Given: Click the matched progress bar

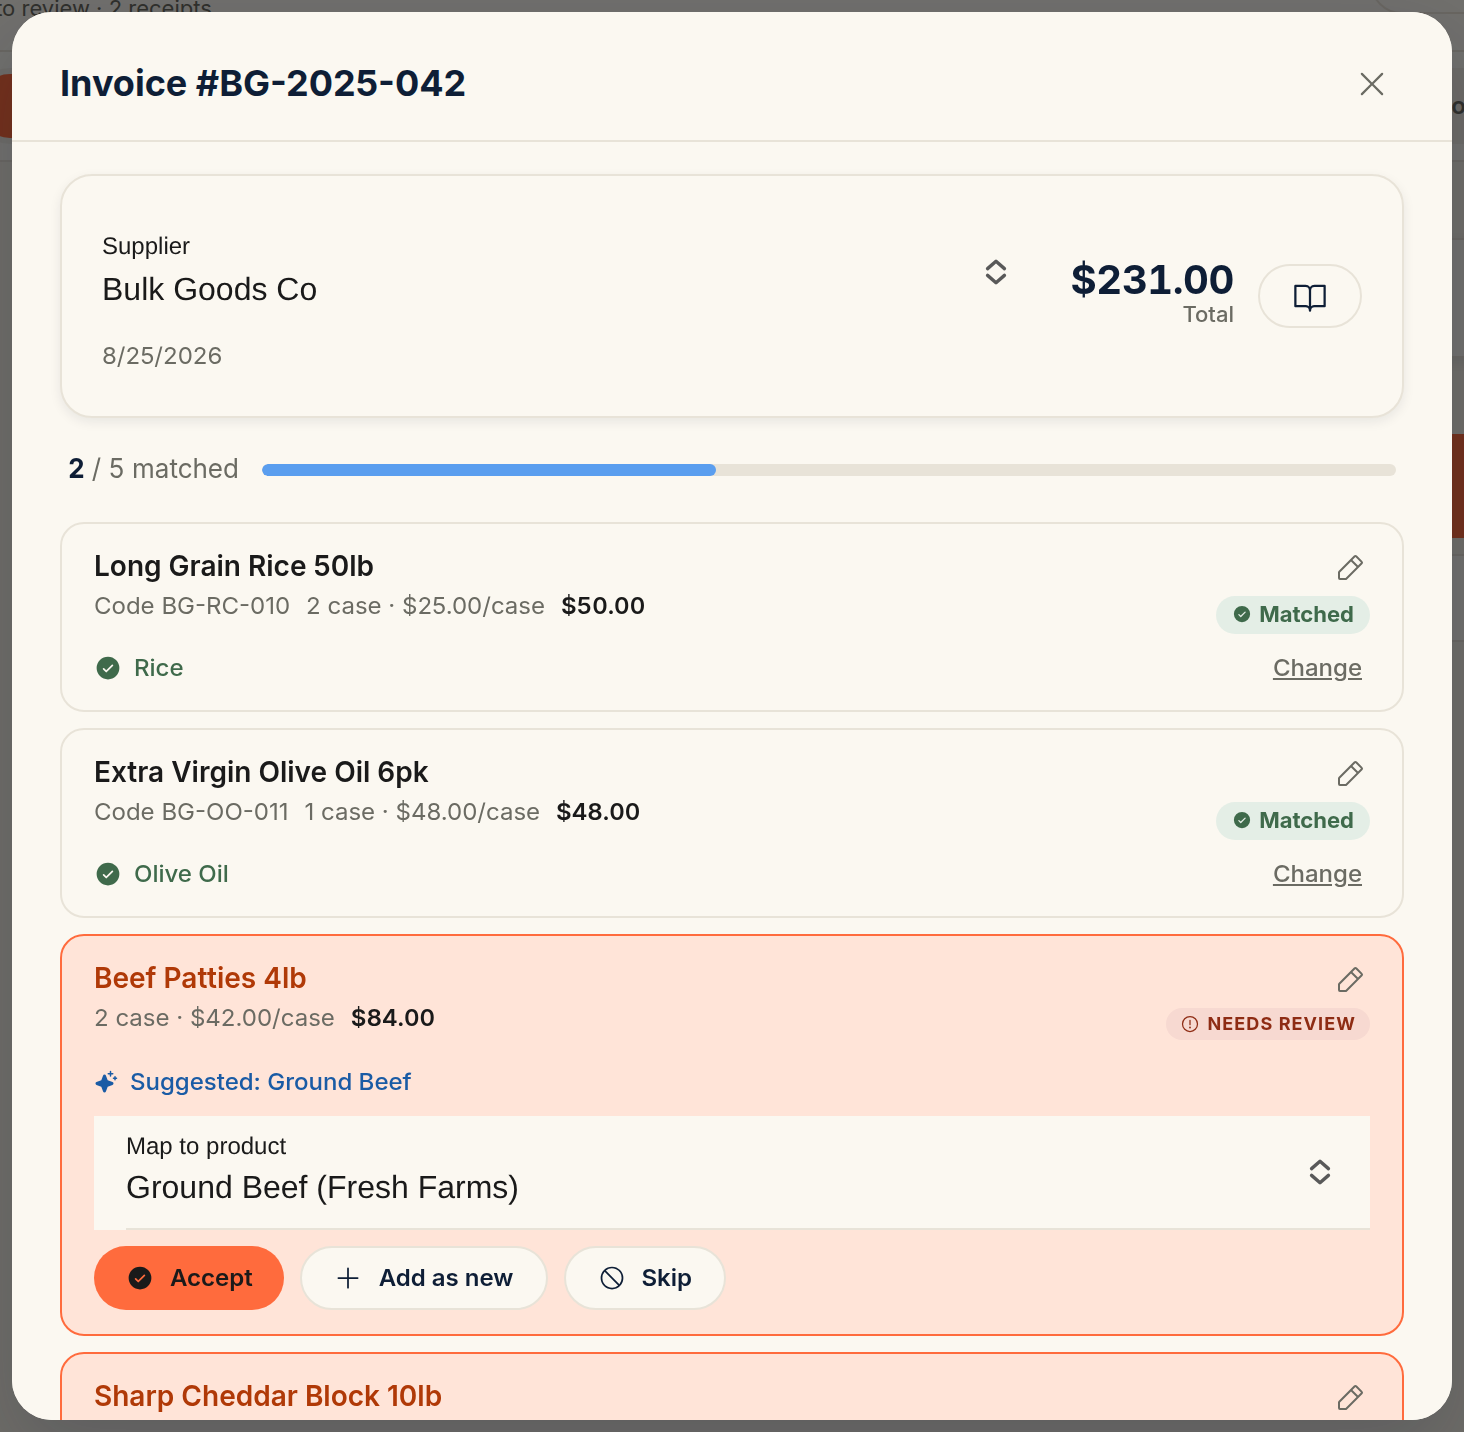Looking at the screenshot, I should pos(828,470).
